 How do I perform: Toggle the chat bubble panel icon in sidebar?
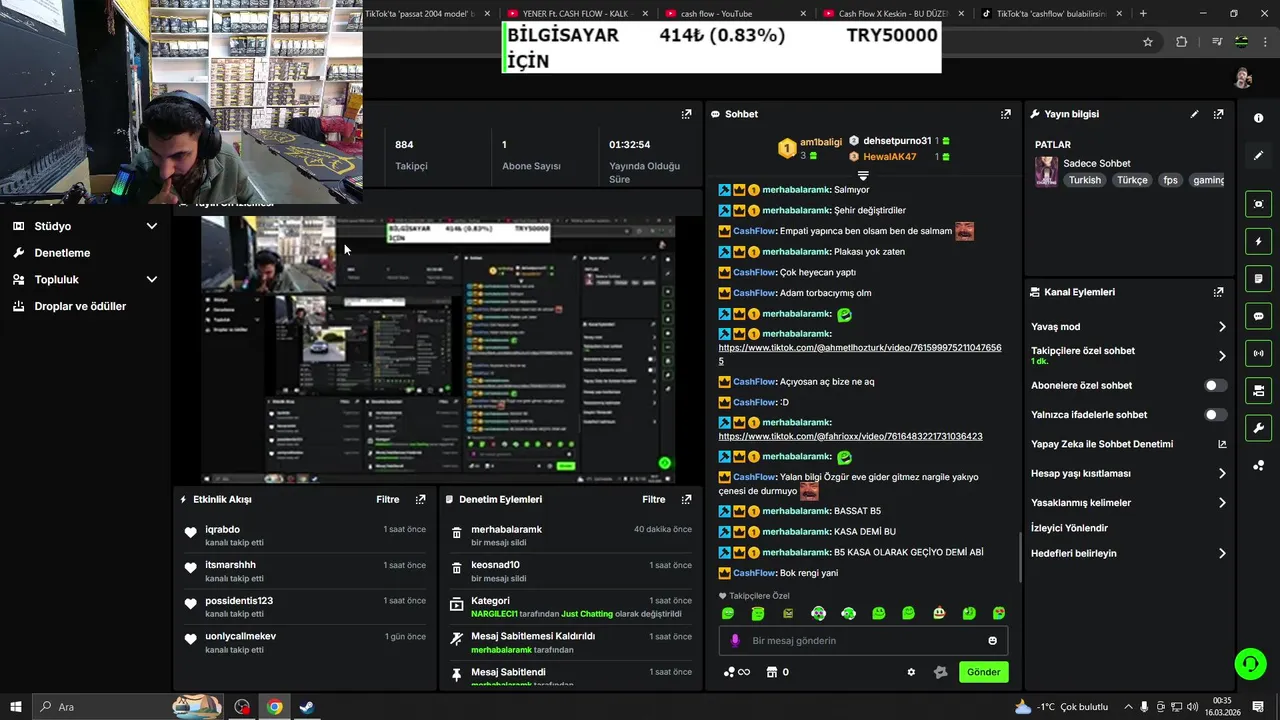point(1258,316)
